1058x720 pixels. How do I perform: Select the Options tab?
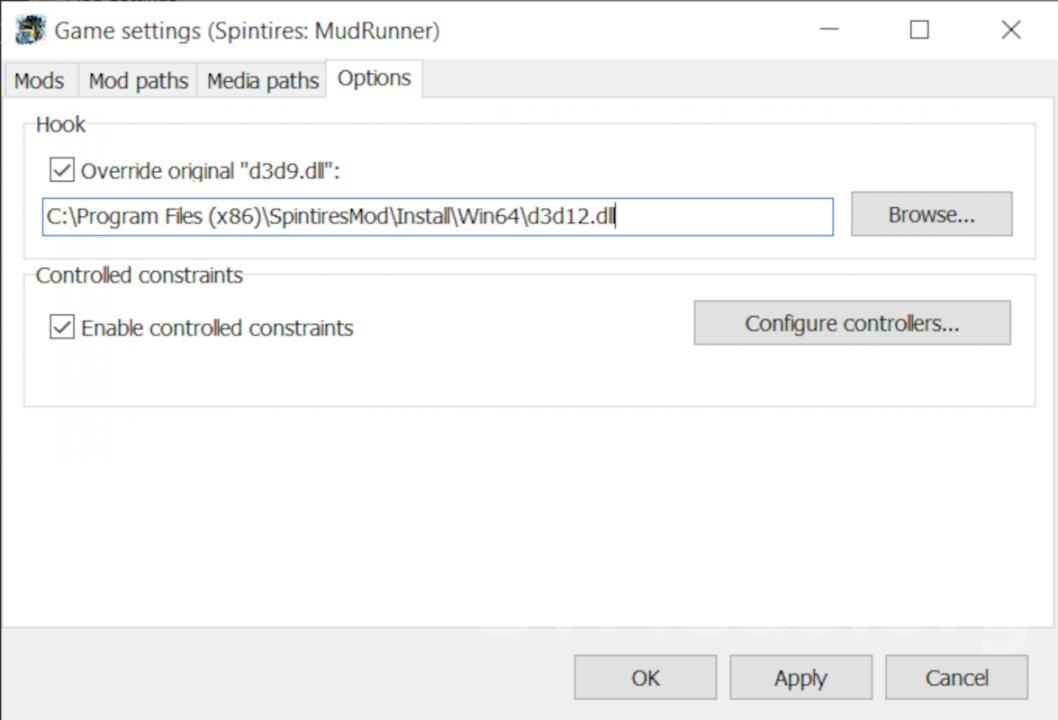tap(374, 79)
